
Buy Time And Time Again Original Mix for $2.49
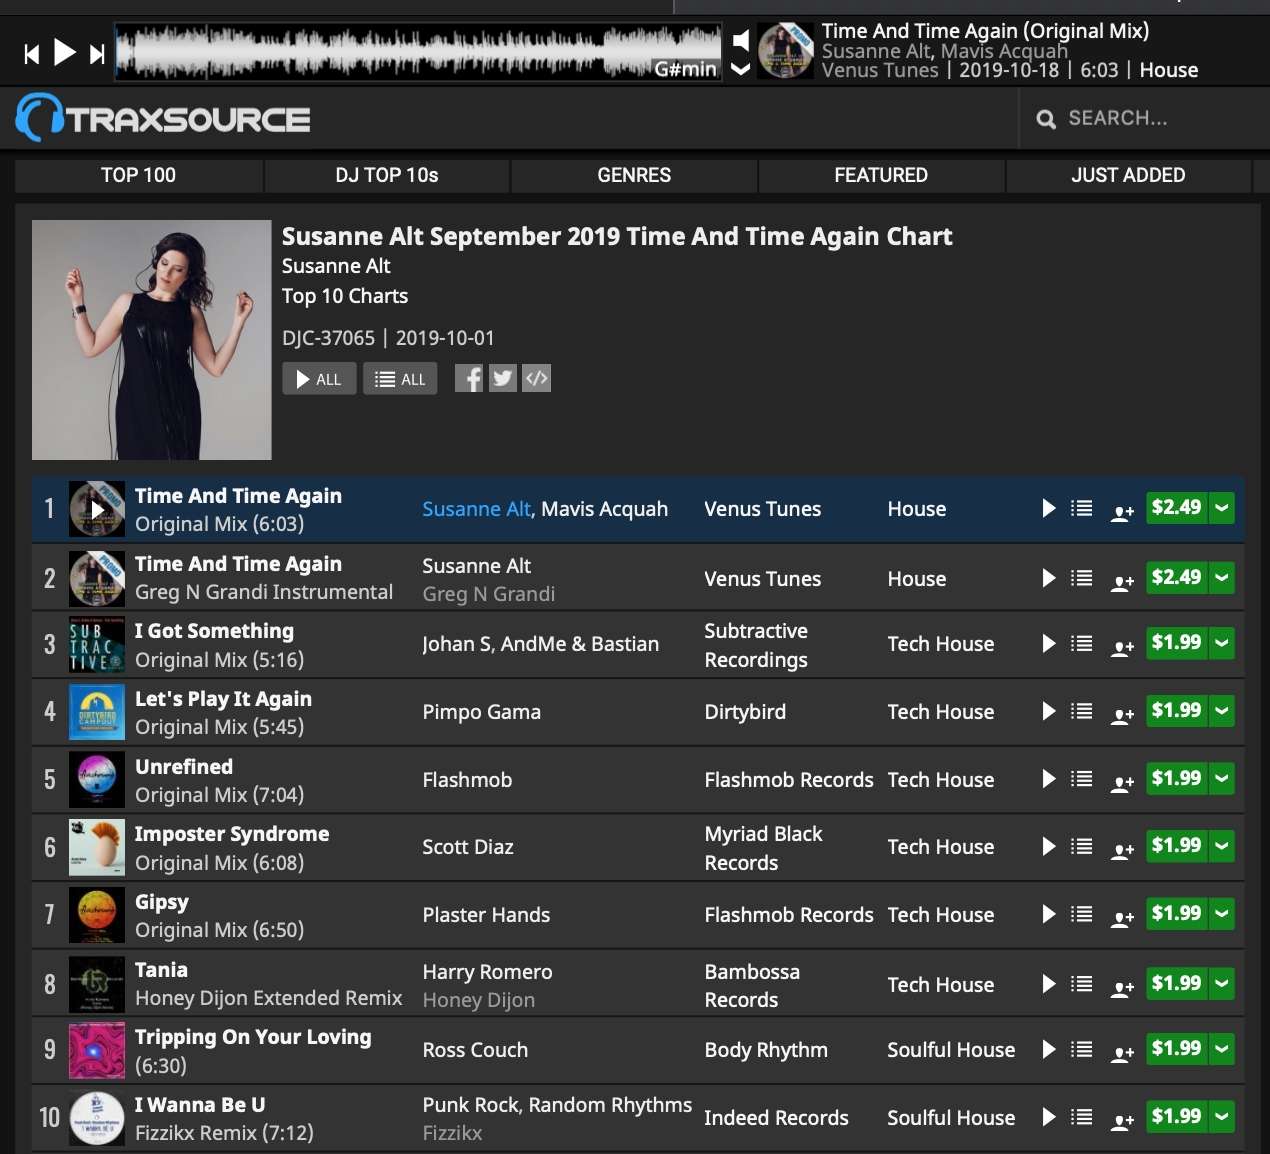point(1176,508)
